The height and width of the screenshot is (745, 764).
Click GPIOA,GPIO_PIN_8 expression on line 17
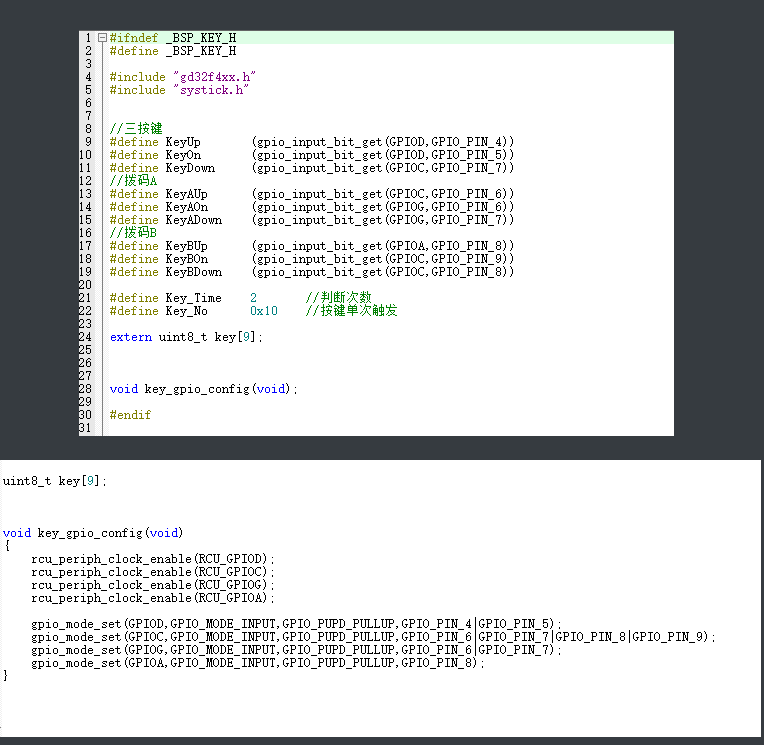pyautogui.click(x=445, y=246)
